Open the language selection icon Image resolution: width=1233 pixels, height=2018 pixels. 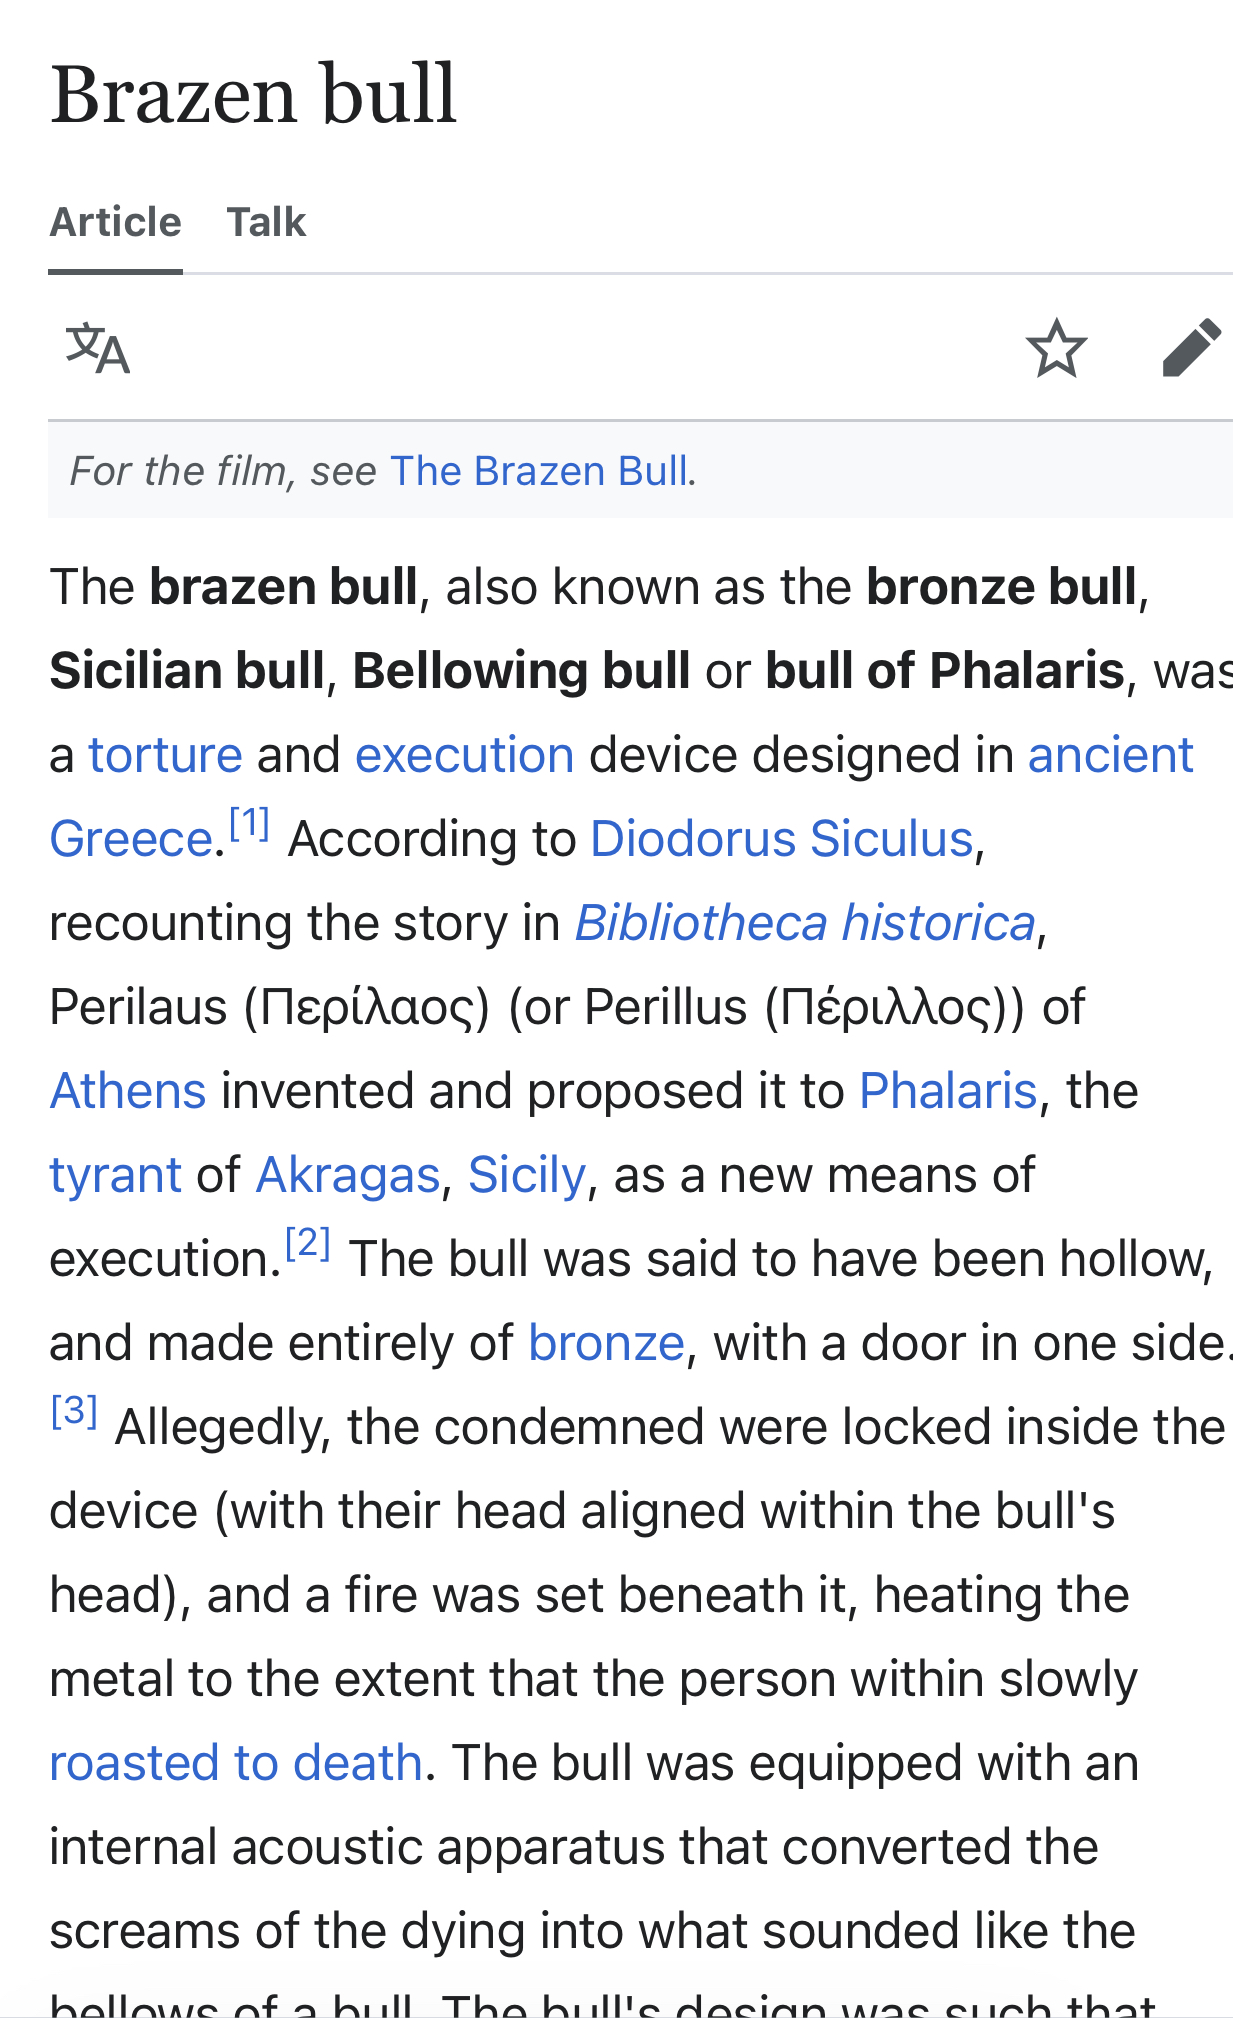click(x=98, y=348)
